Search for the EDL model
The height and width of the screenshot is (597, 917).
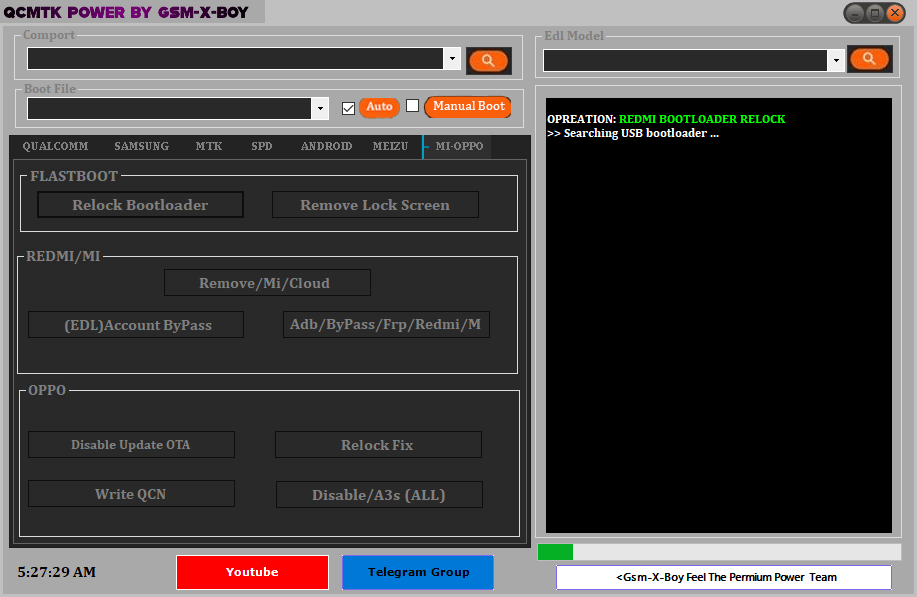[x=868, y=59]
